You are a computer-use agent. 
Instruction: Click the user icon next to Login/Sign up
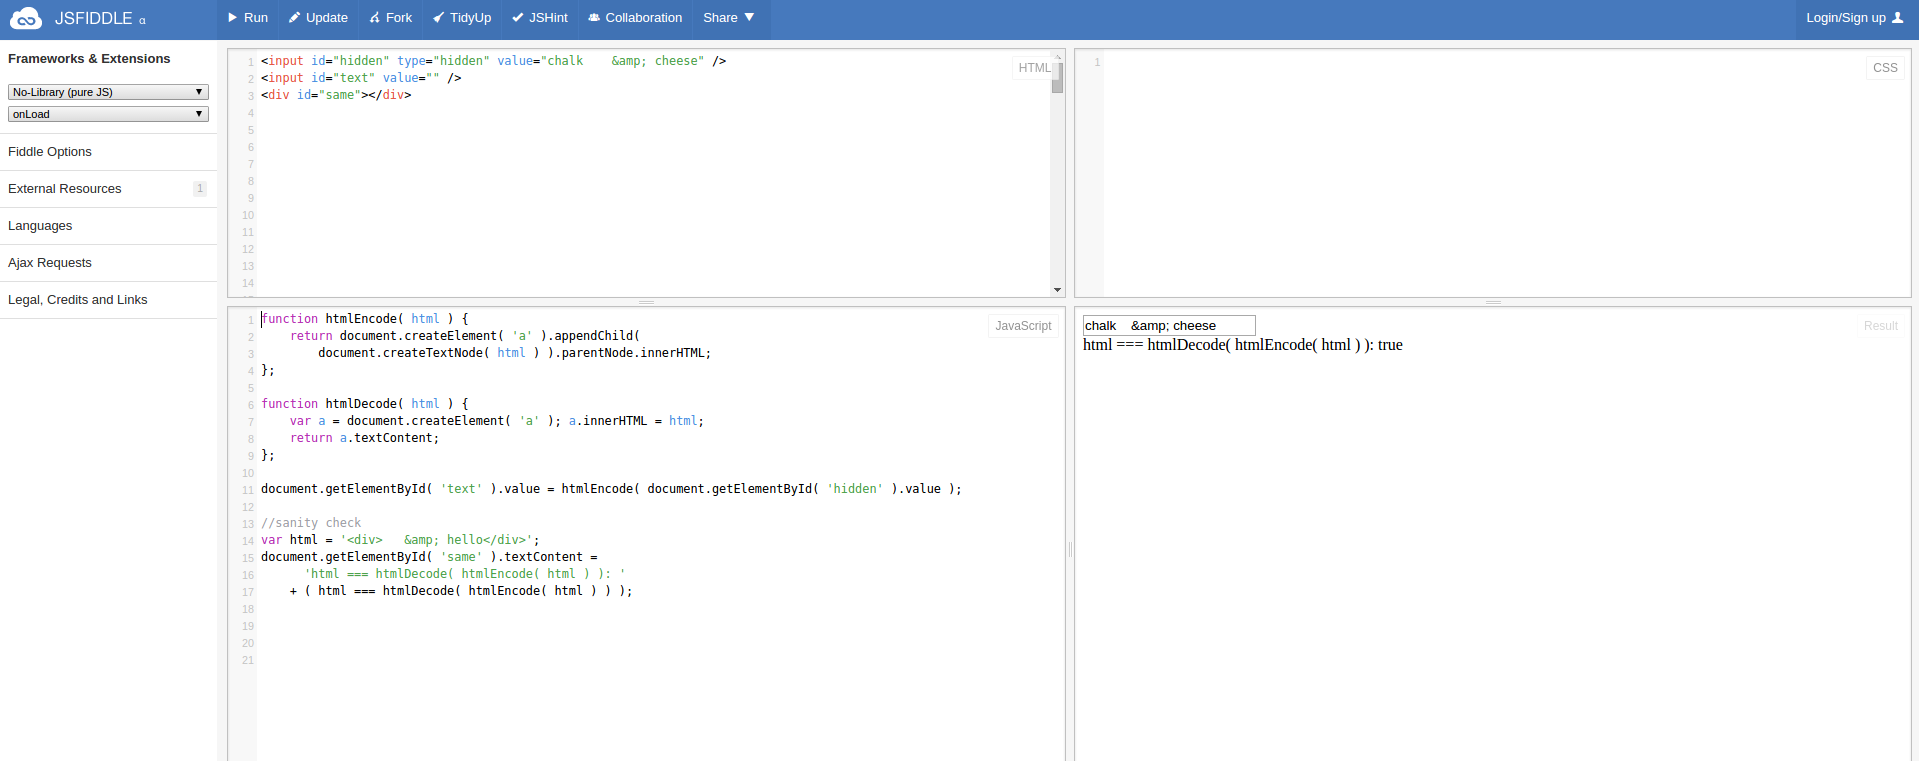point(1897,18)
